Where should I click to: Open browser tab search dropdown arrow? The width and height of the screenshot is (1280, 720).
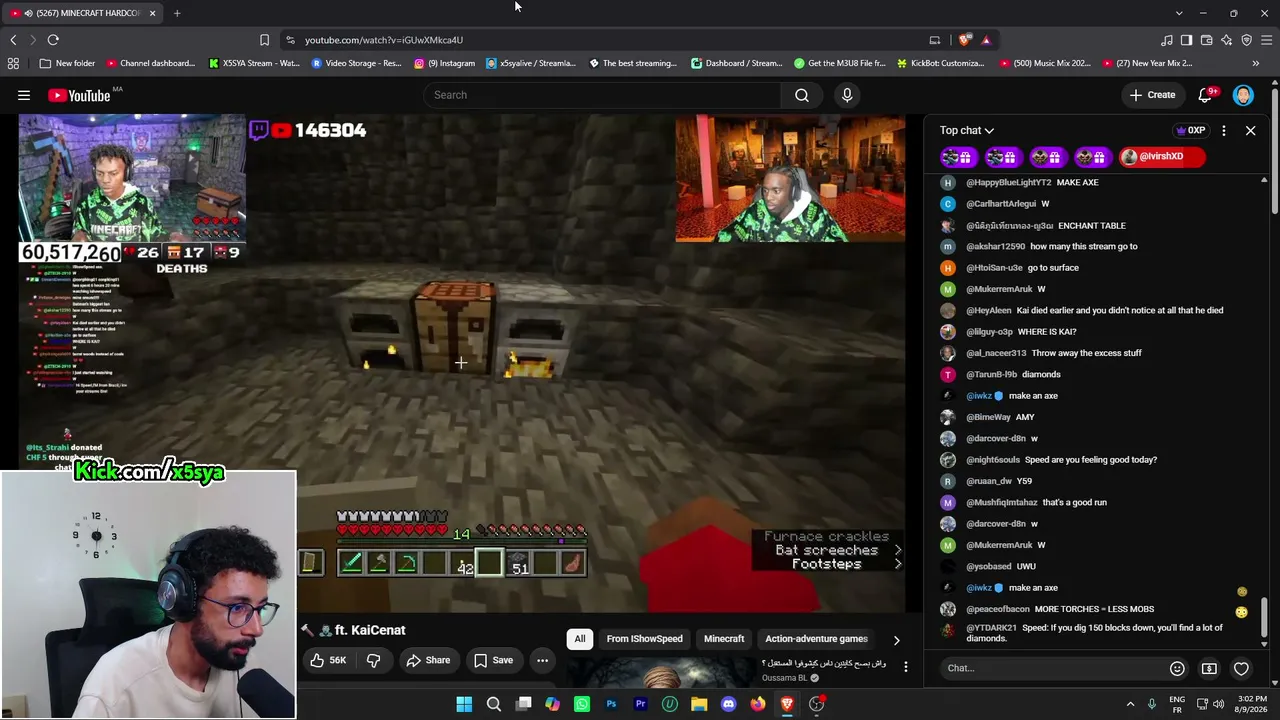(x=1179, y=13)
